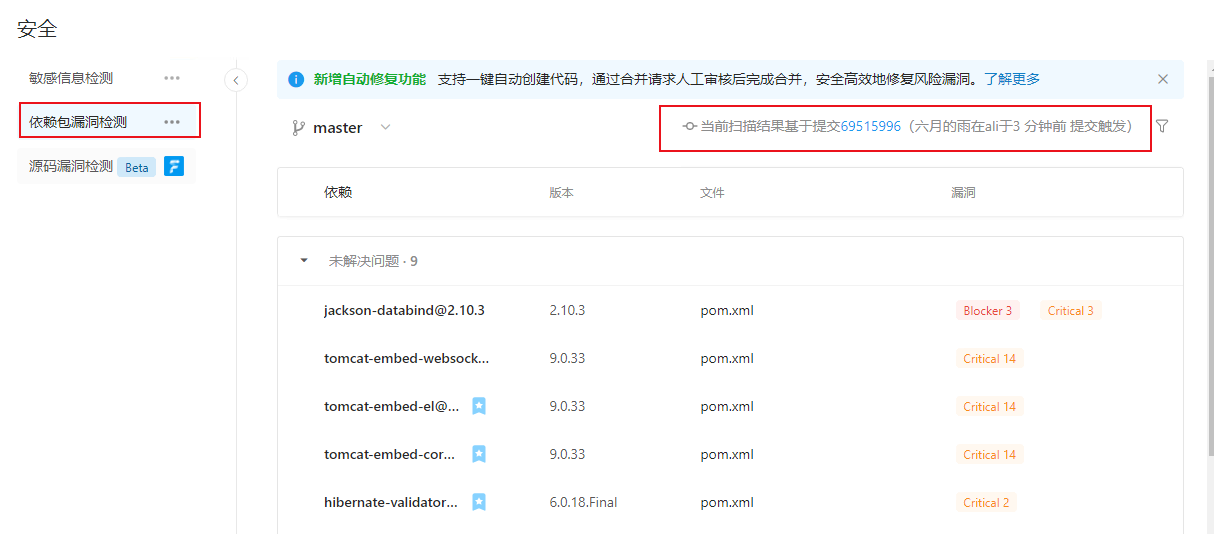The image size is (1214, 534).
Task: Select the 源码漏洞检测 menu item
Action: 71,166
